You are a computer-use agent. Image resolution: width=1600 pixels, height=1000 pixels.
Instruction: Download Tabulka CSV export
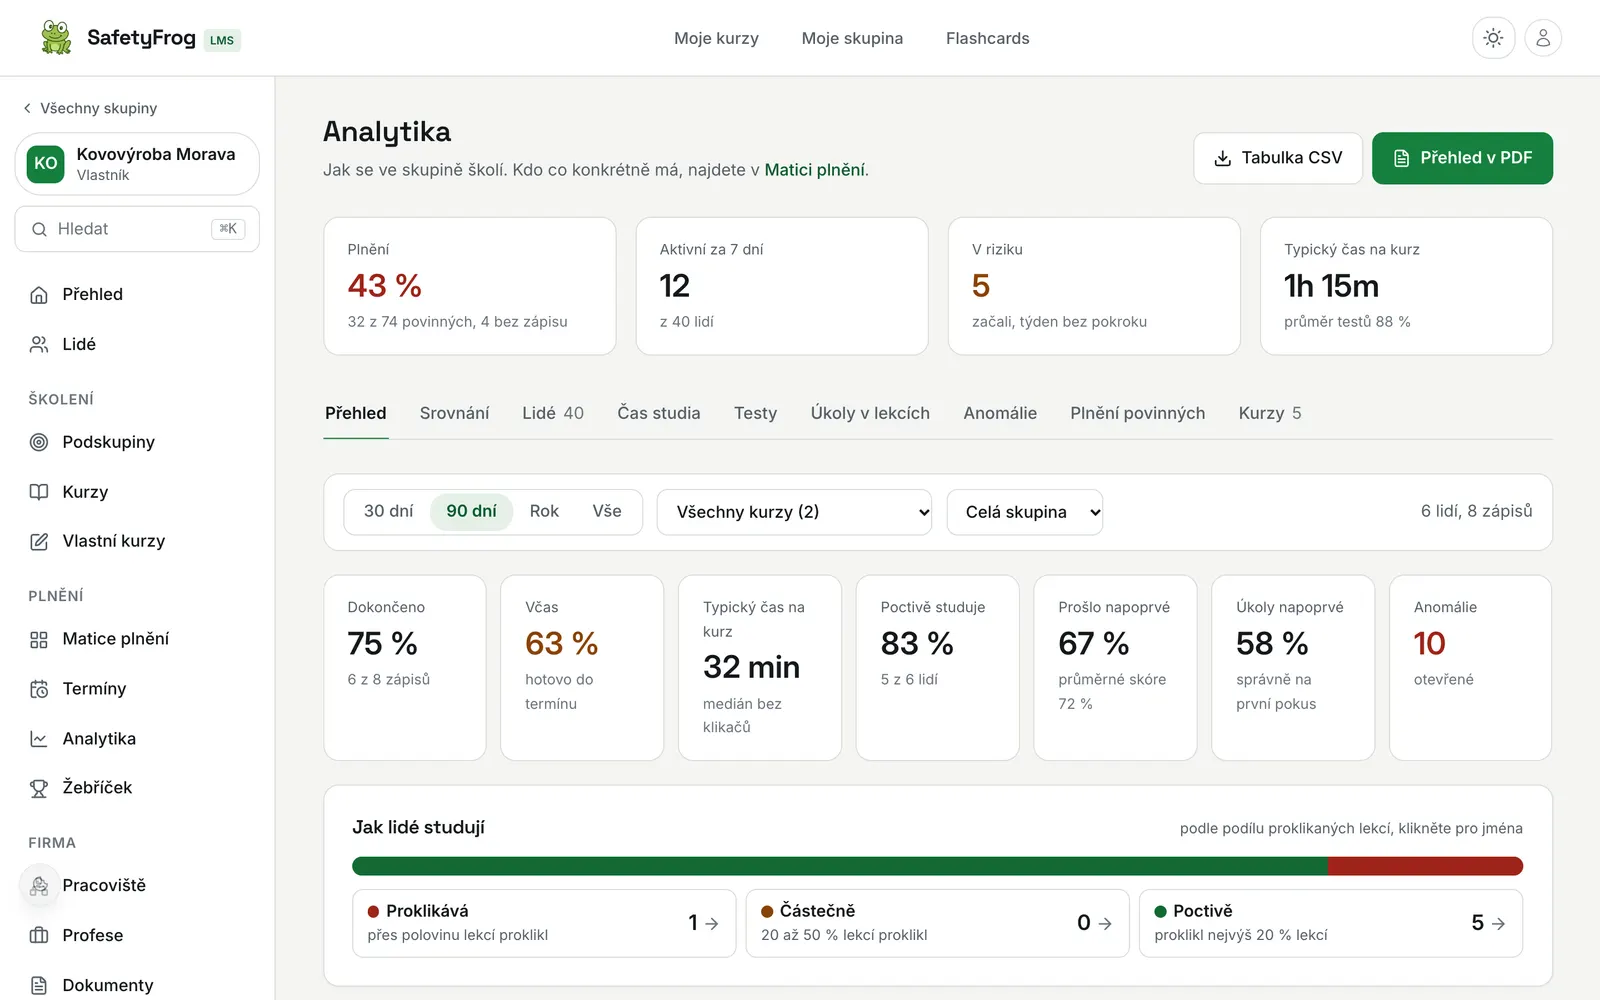click(x=1278, y=158)
